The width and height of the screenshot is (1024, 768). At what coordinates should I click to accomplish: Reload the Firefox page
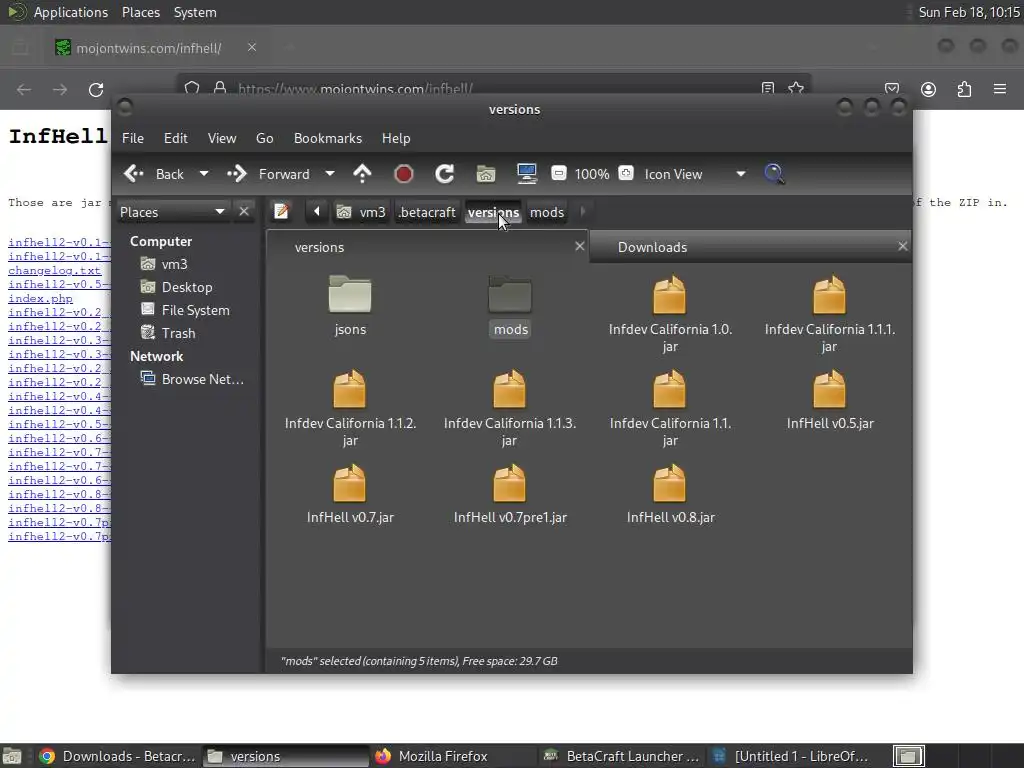(x=96, y=89)
